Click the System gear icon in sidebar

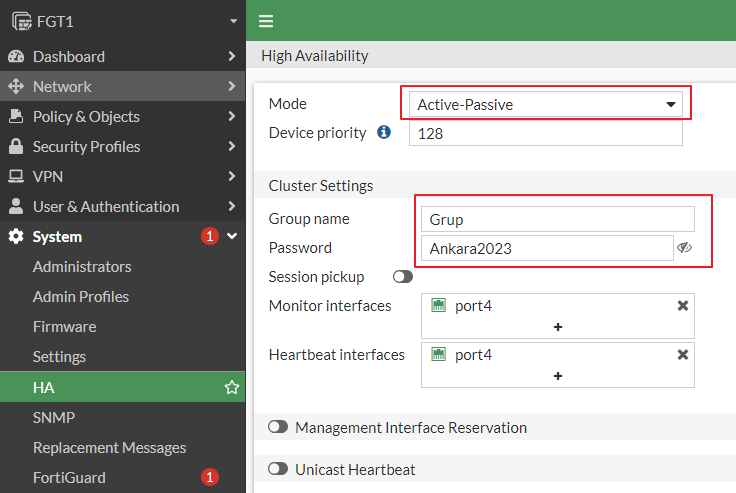pyautogui.click(x=16, y=237)
